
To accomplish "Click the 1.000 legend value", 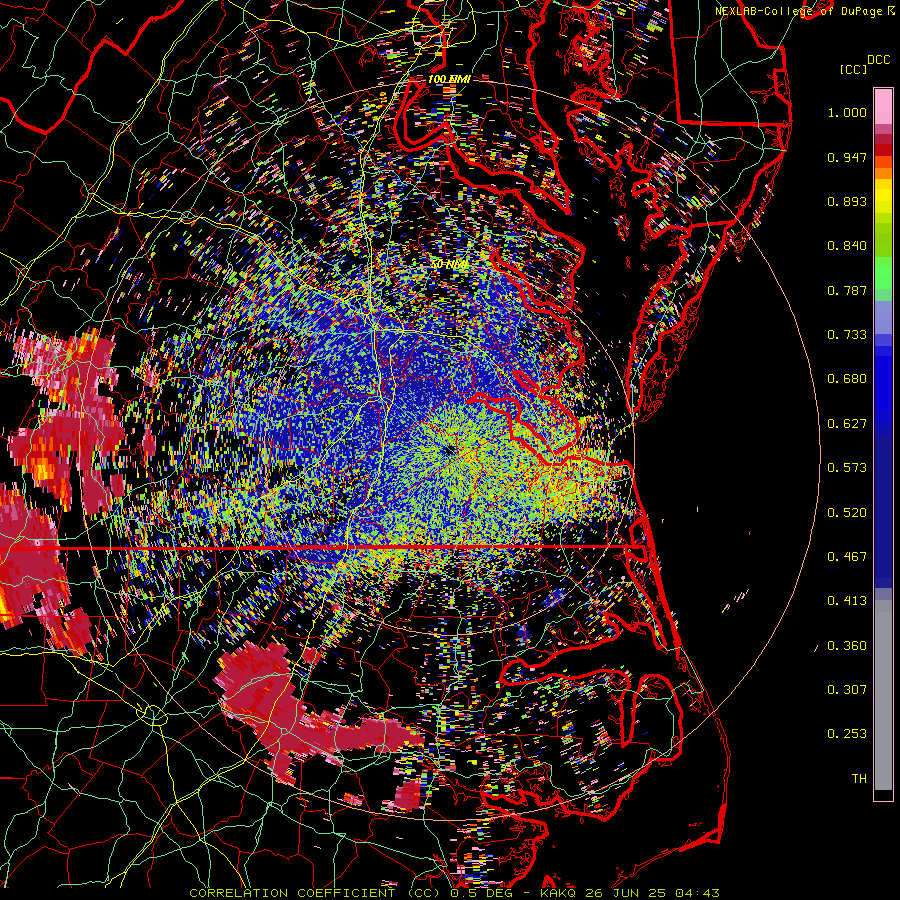I will 847,112.
